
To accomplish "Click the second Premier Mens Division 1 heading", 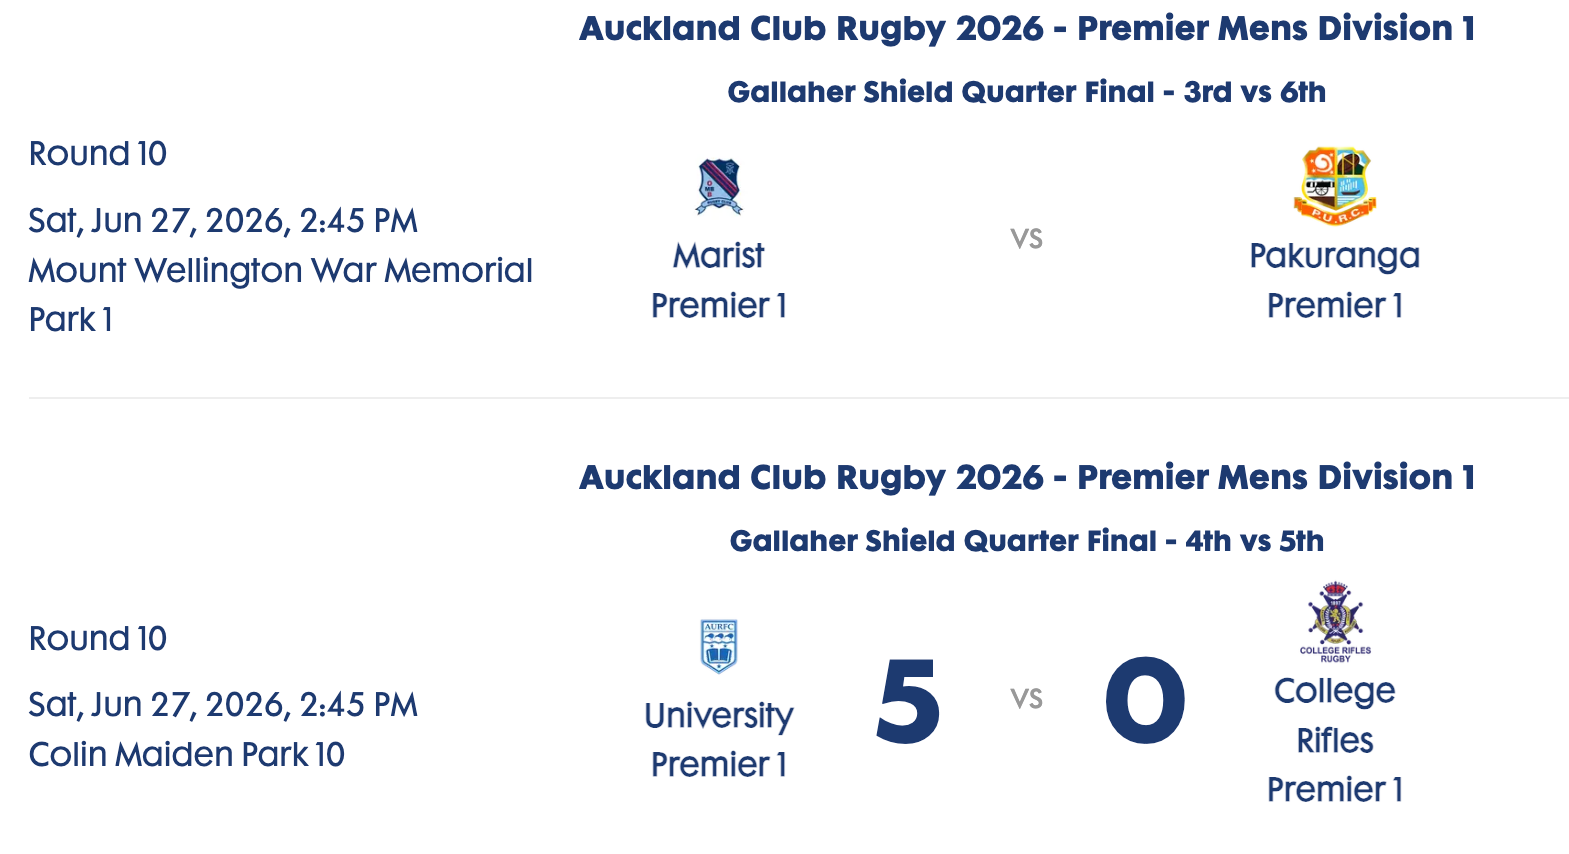I will (x=1027, y=477).
